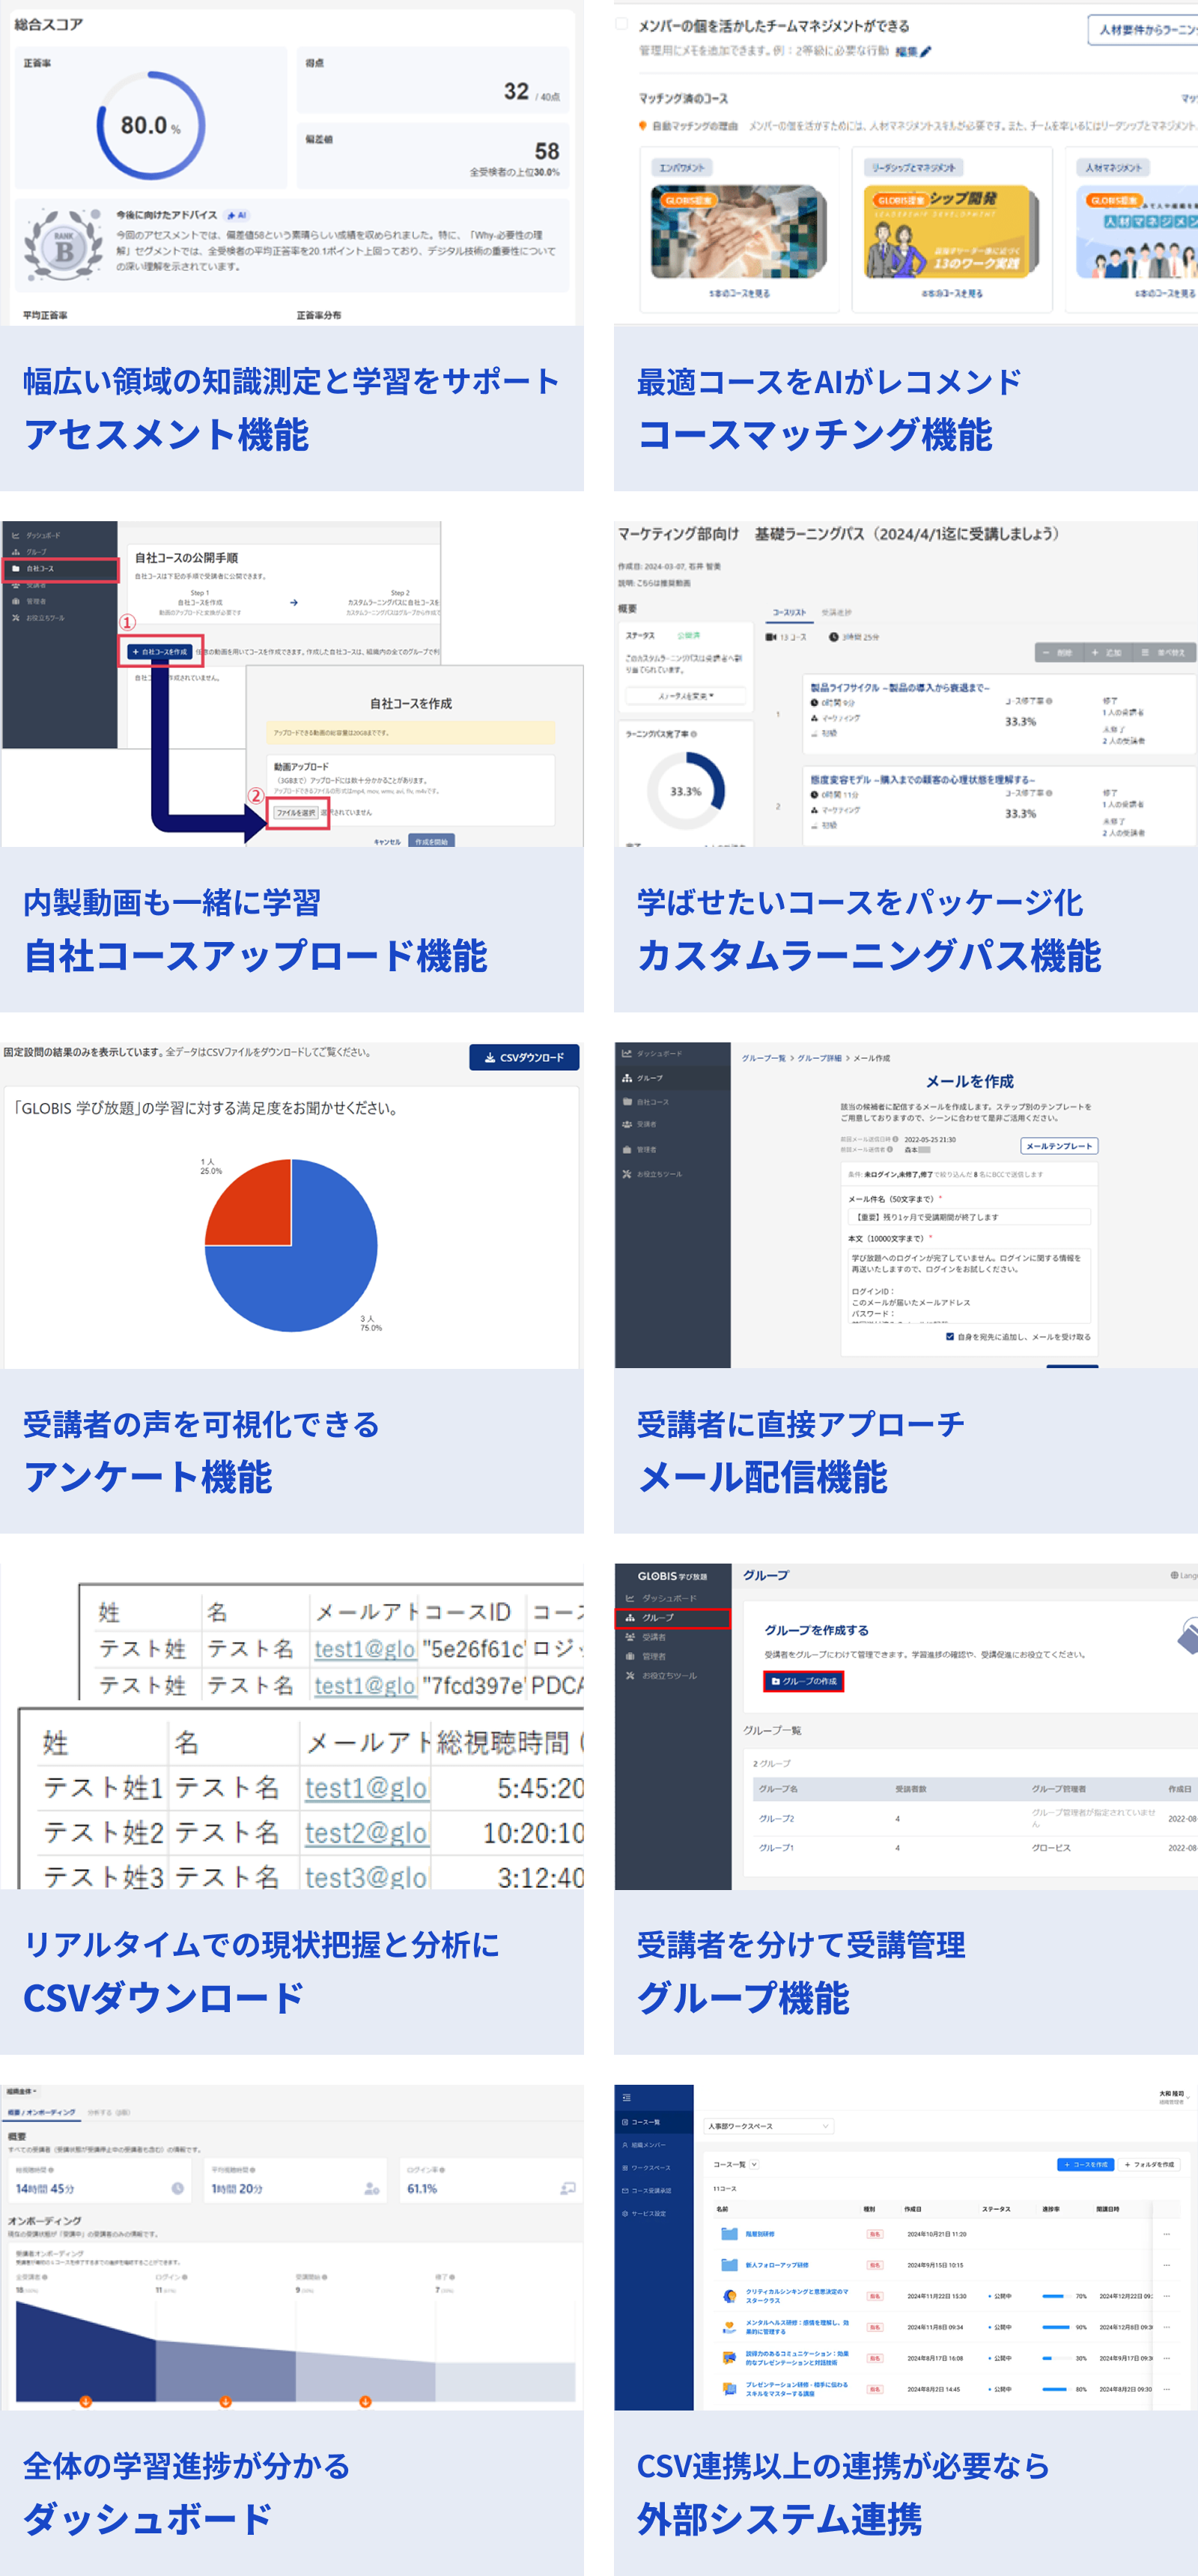Click the 90% progress bar for メンタルヘルス研修
The width and height of the screenshot is (1198, 2576).
pyautogui.click(x=1054, y=2327)
